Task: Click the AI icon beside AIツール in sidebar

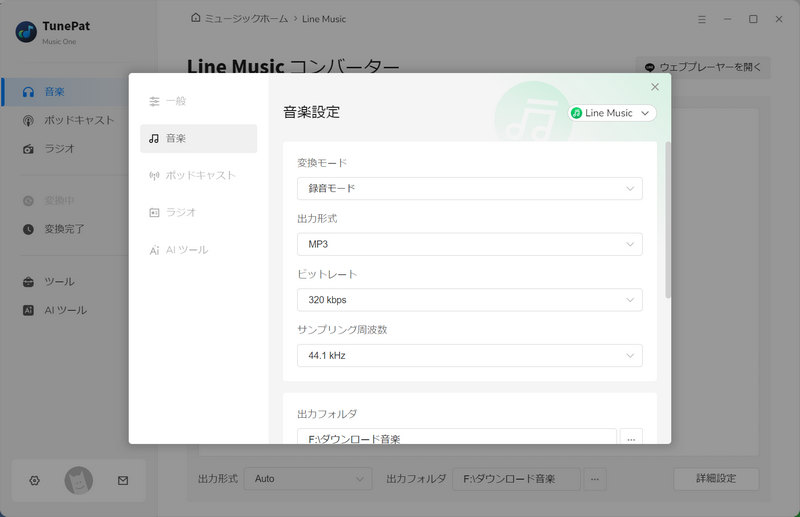Action: click(x=29, y=310)
